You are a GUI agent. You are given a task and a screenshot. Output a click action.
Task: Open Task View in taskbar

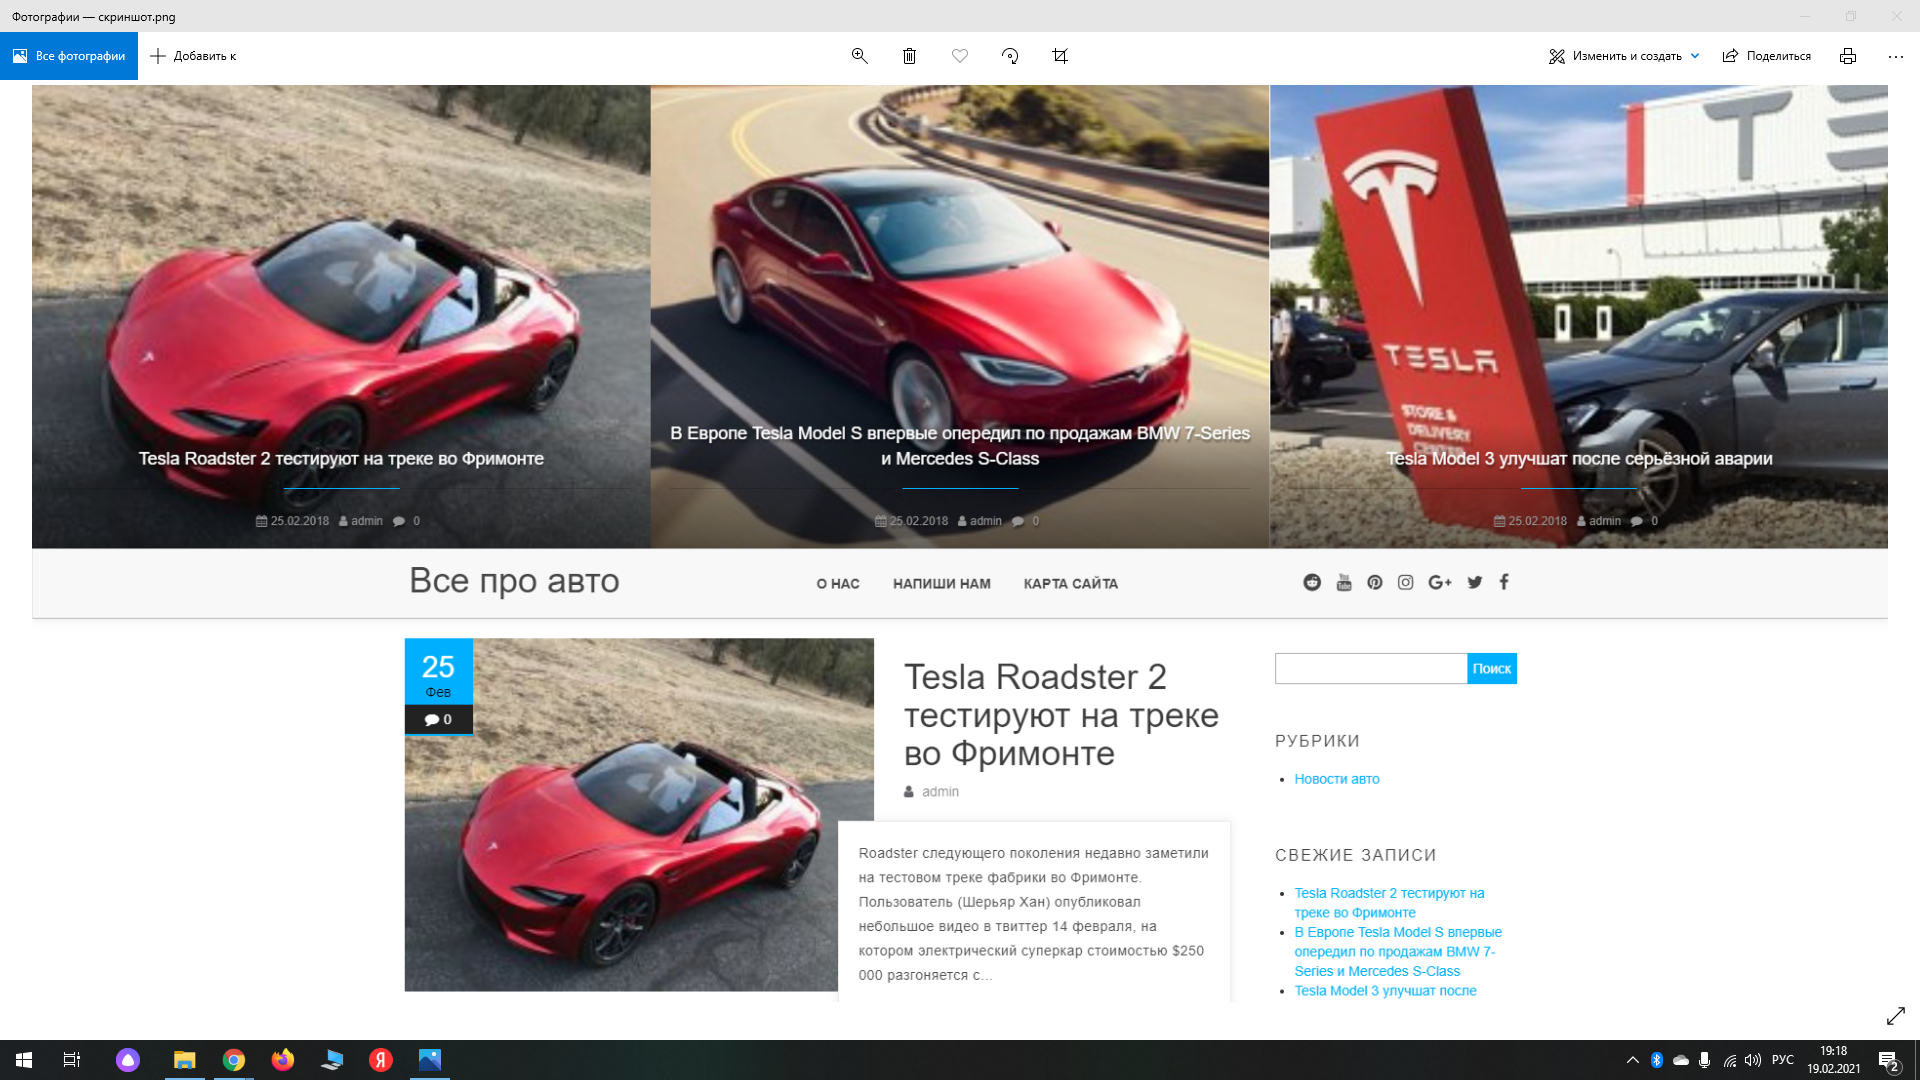[x=72, y=1060]
